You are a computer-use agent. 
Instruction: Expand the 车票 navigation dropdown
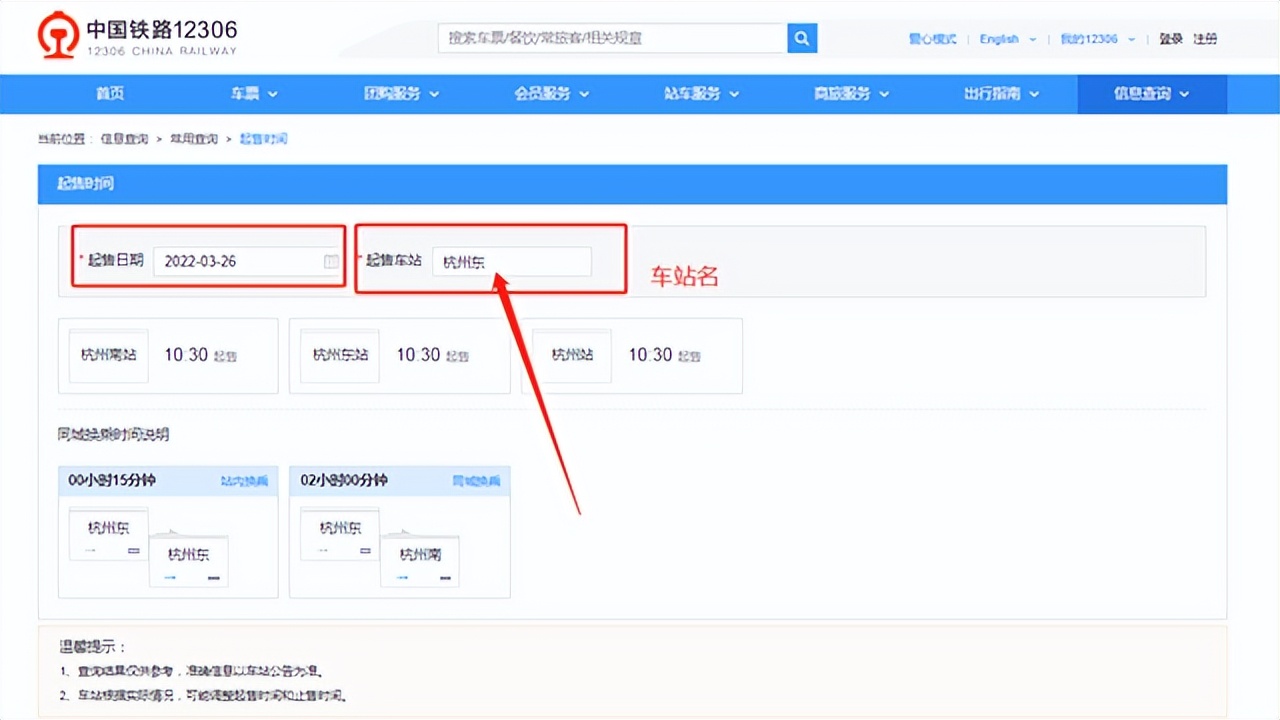[x=253, y=93]
